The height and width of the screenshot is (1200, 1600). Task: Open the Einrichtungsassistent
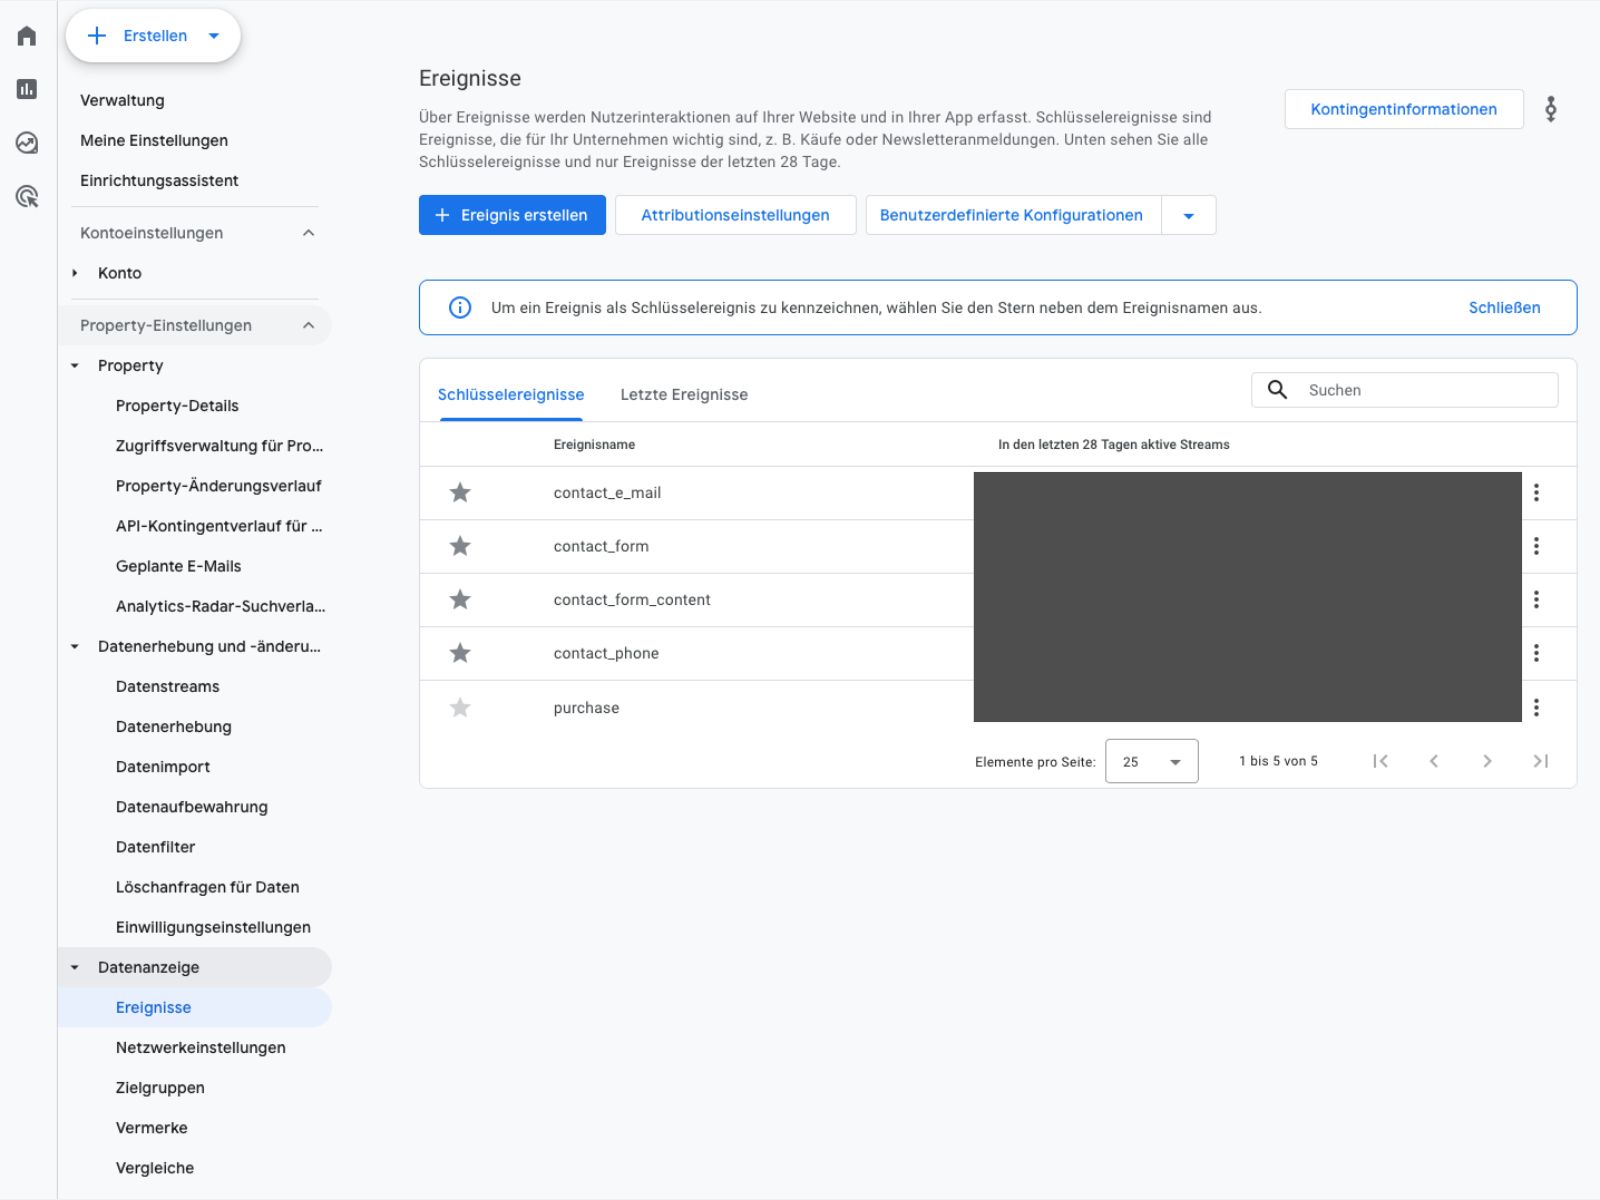pos(159,181)
